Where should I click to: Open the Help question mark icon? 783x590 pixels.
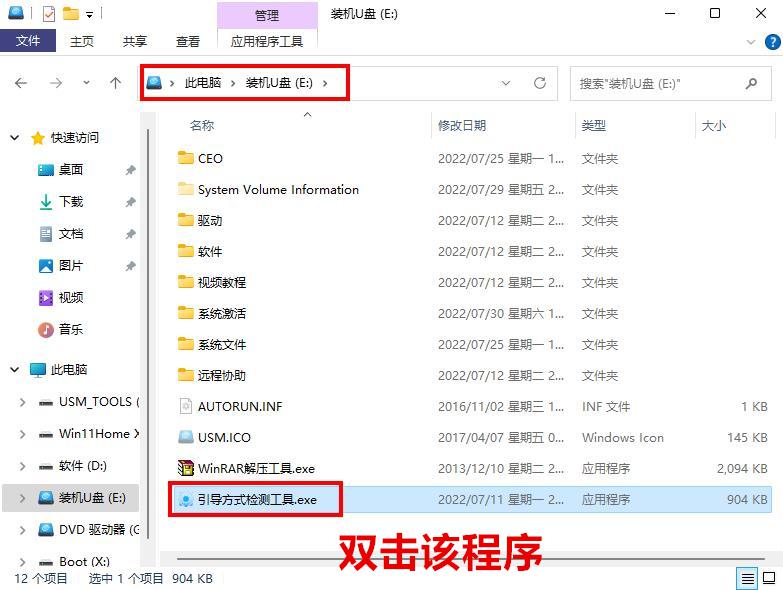pyautogui.click(x=773, y=41)
